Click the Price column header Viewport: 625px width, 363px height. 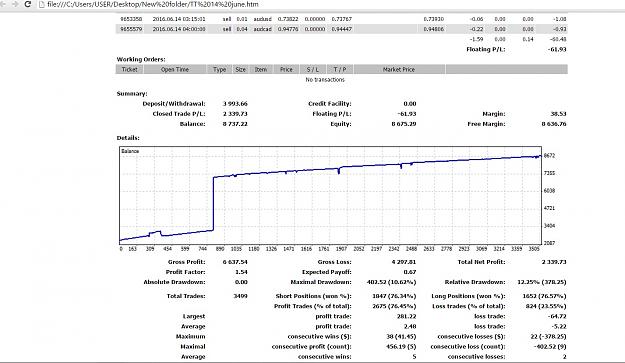(x=286, y=69)
